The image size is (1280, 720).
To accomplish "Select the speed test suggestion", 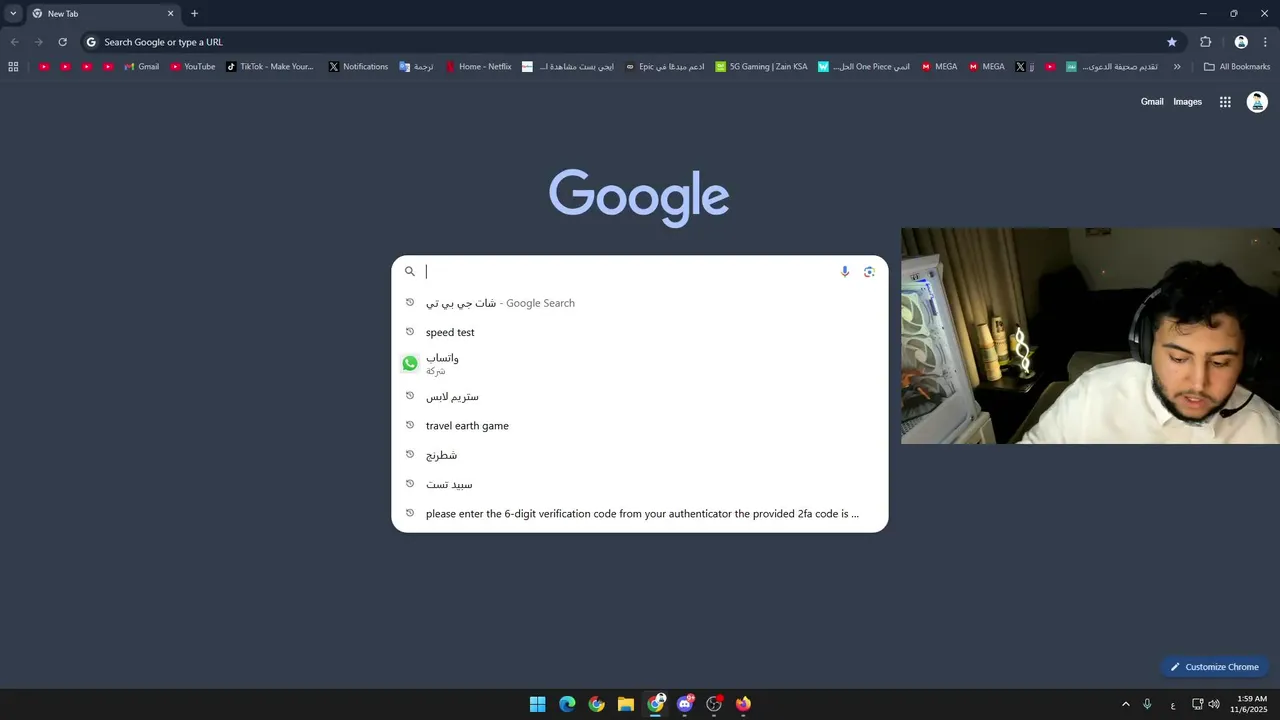I will pyautogui.click(x=640, y=332).
